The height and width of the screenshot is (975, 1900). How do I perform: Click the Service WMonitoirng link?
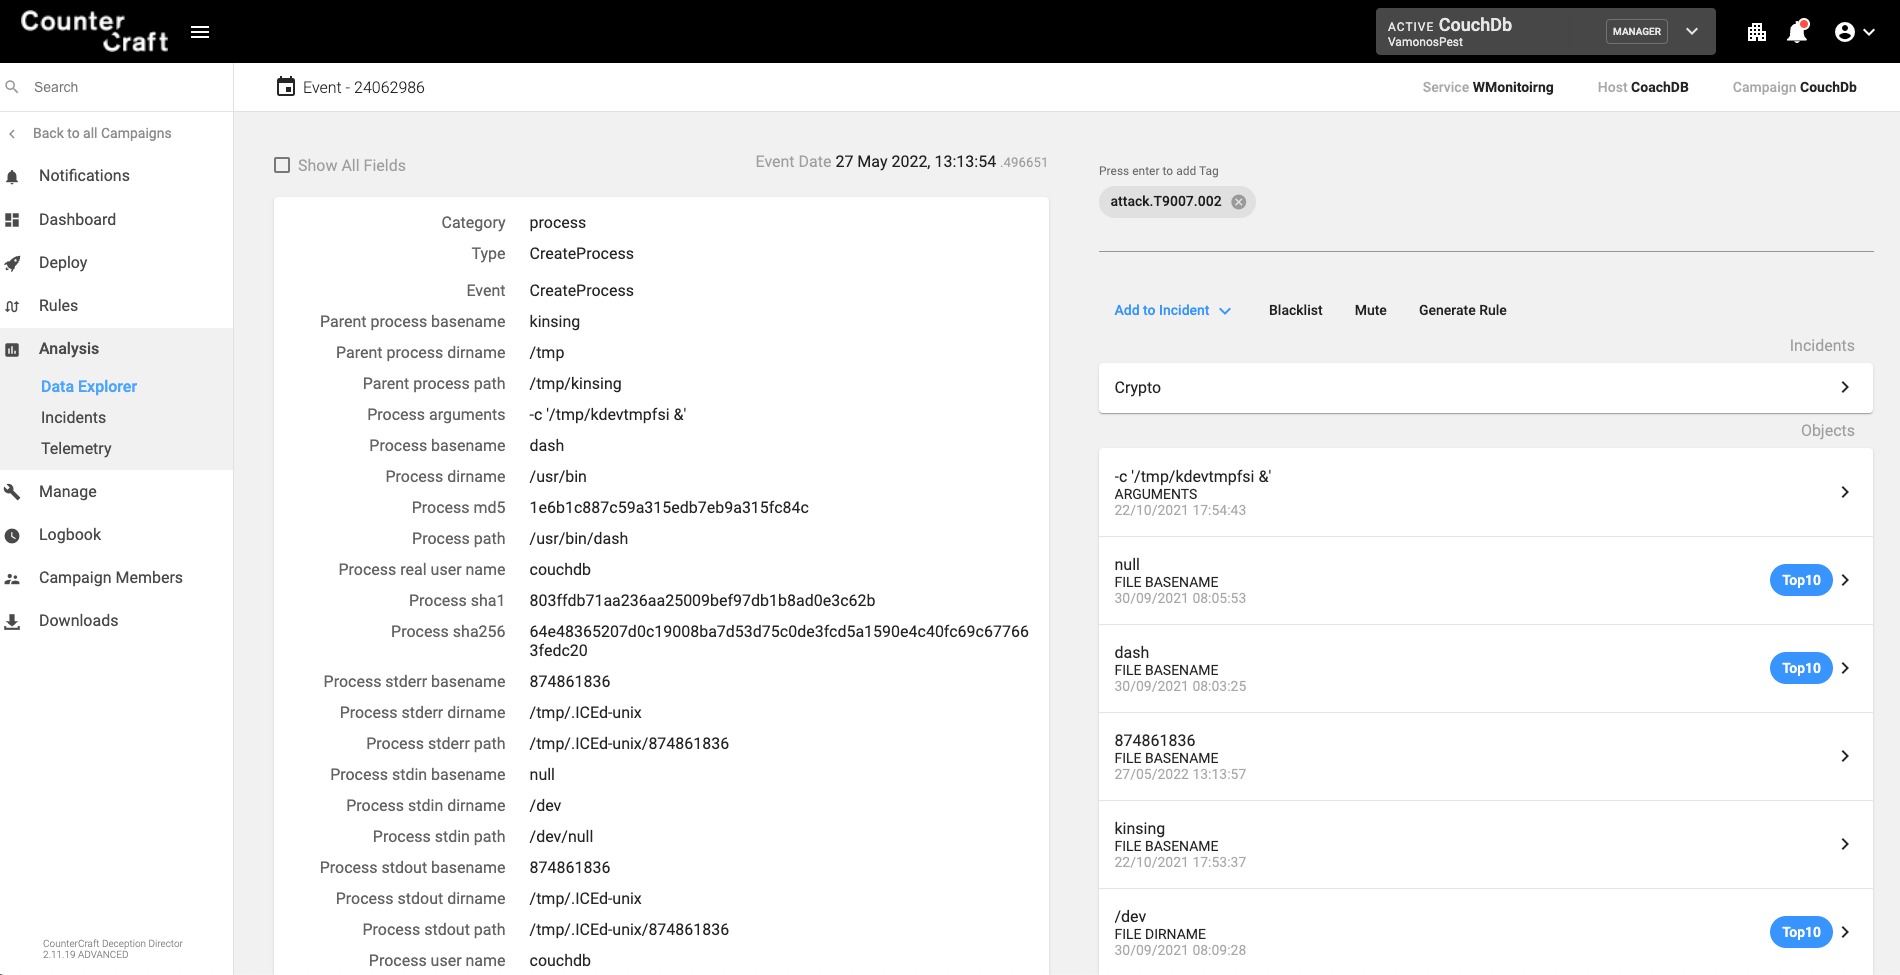1488,87
